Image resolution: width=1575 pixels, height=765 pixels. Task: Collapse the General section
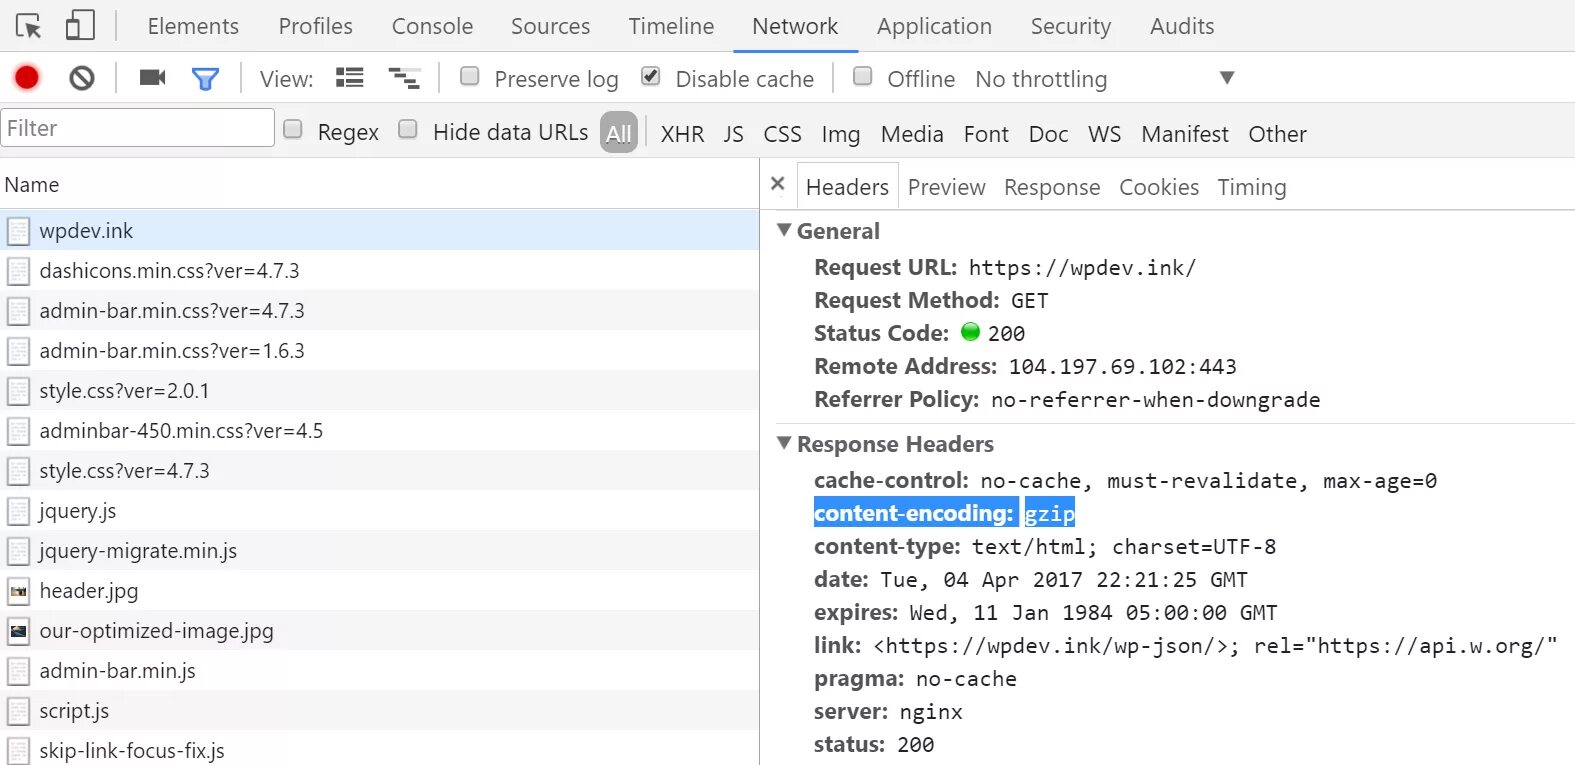pos(785,231)
